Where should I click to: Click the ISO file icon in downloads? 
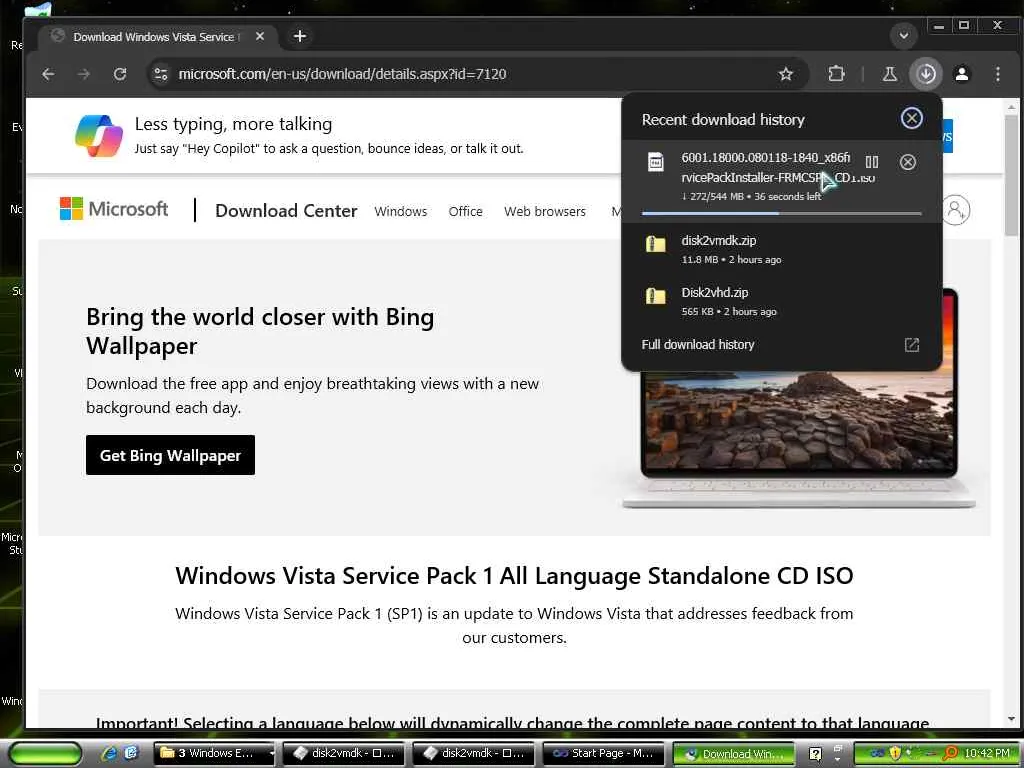656,162
